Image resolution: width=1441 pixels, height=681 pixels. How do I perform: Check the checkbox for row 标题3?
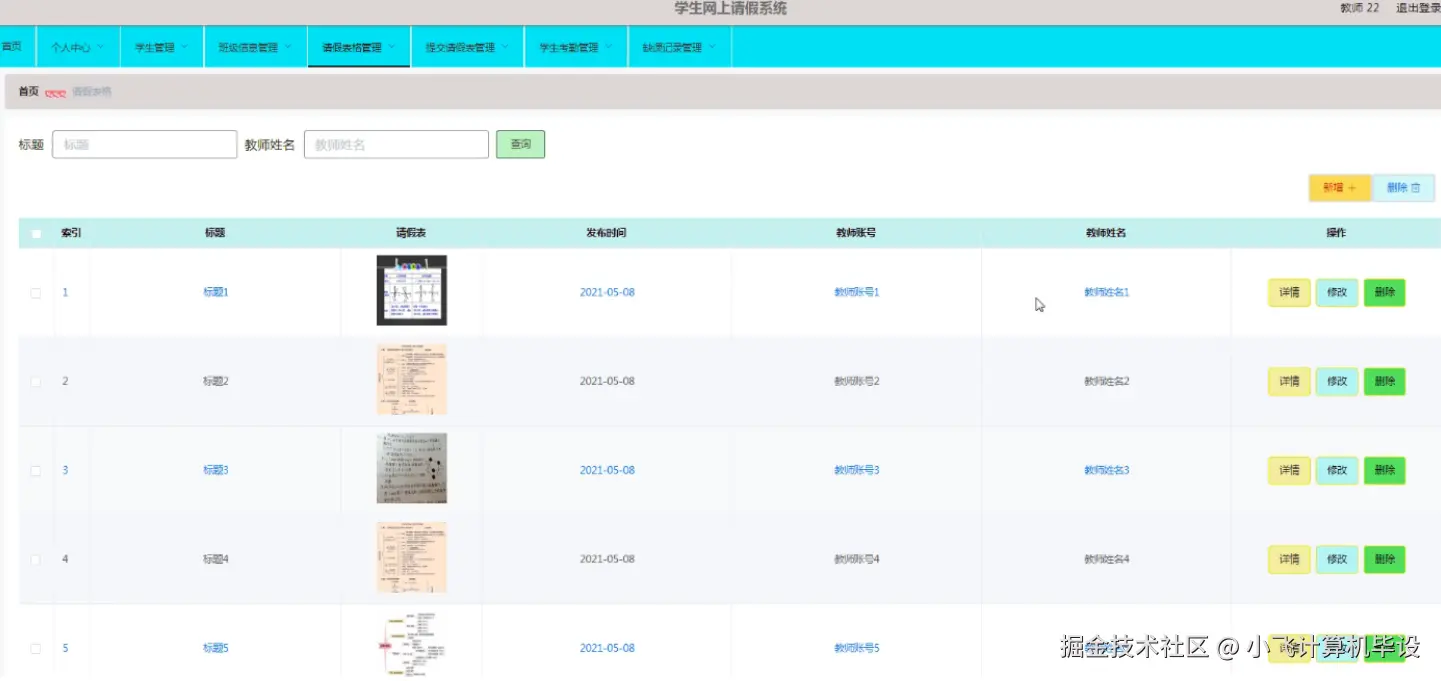(36, 471)
